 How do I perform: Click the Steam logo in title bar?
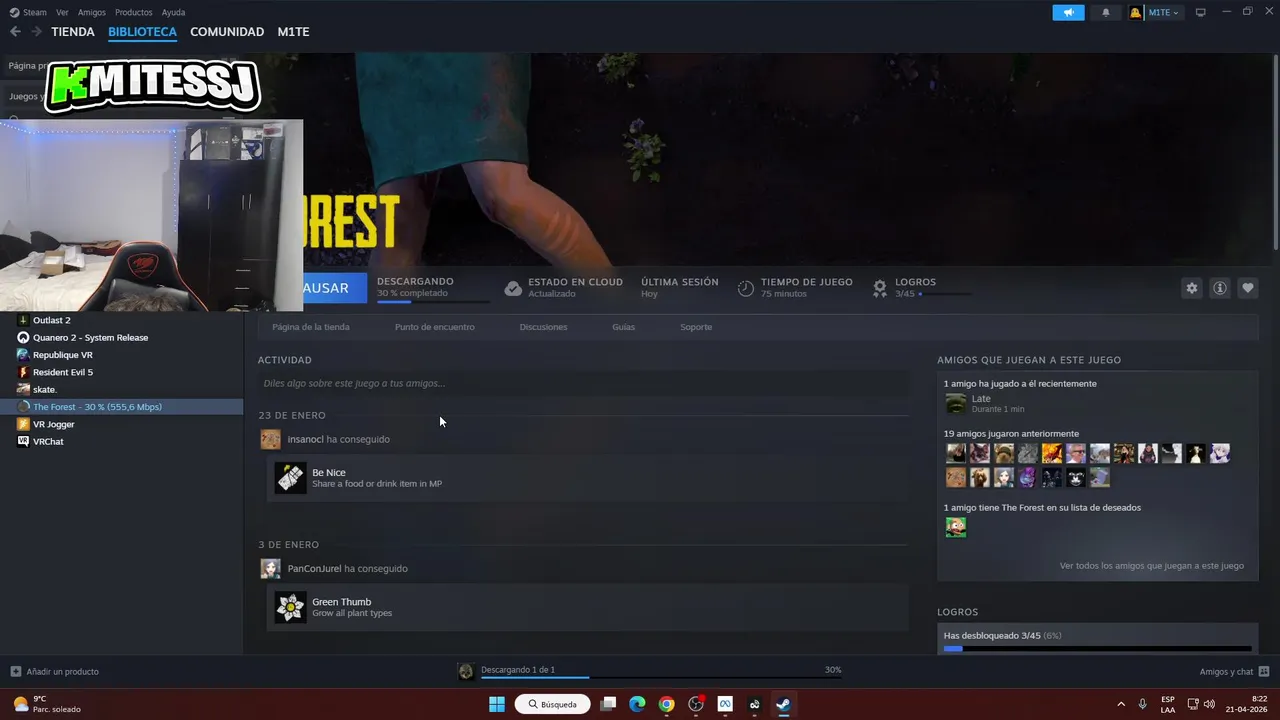click(x=14, y=12)
